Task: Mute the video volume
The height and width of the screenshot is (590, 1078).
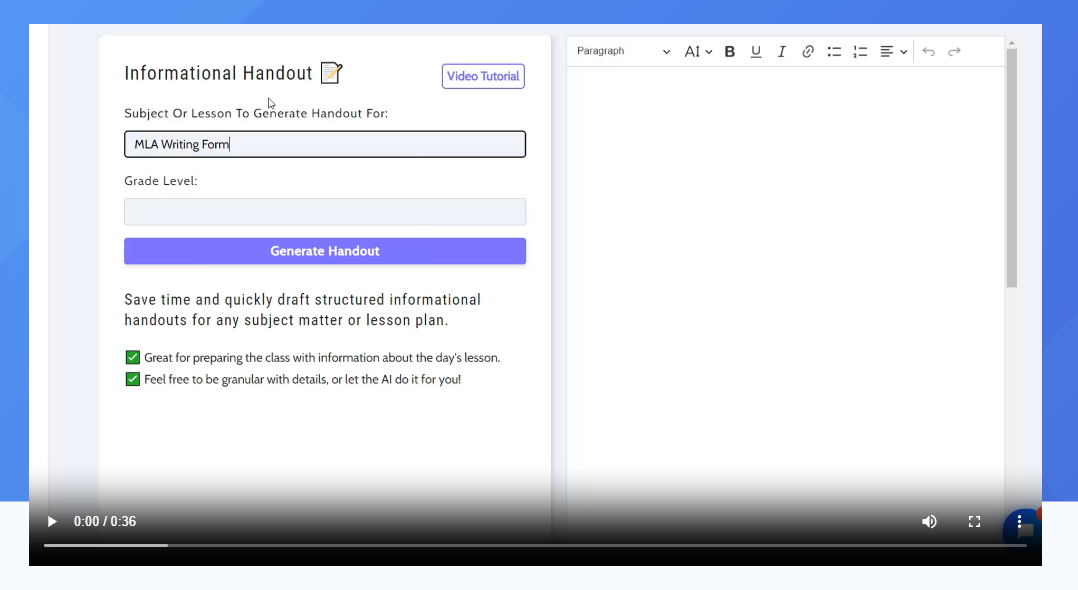Action: coord(930,521)
